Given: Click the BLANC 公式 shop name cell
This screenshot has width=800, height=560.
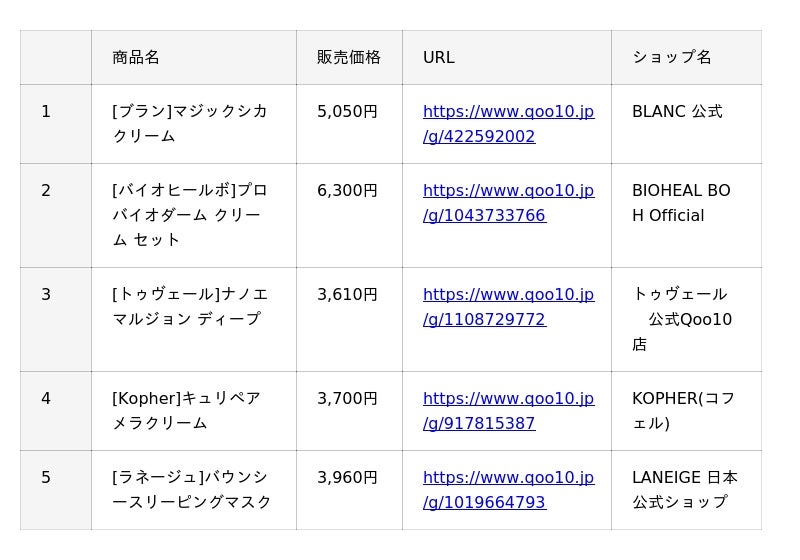Looking at the screenshot, I should tap(677, 112).
